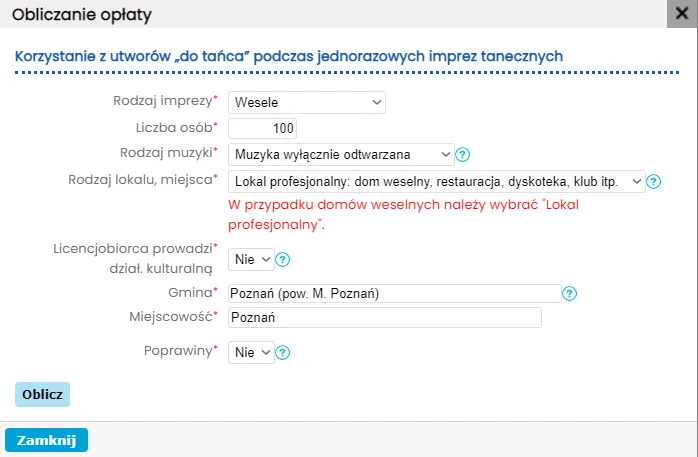This screenshot has height=457, width=698.
Task: Open the Gmina field help icon
Action: 569,293
